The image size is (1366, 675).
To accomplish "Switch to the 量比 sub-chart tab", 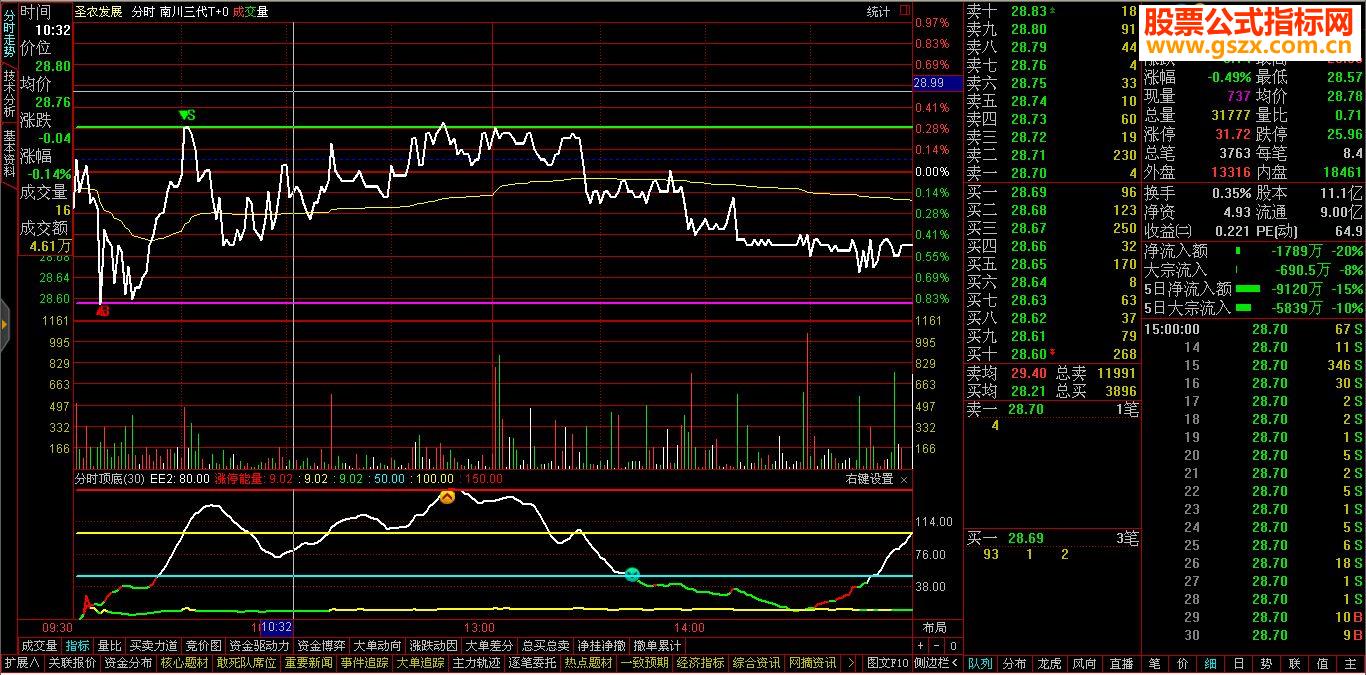I will click(109, 646).
